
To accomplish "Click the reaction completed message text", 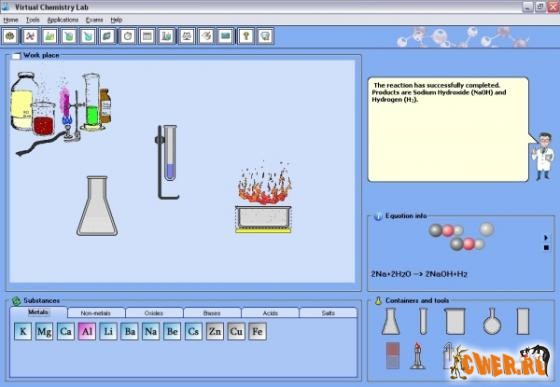I will coord(439,92).
